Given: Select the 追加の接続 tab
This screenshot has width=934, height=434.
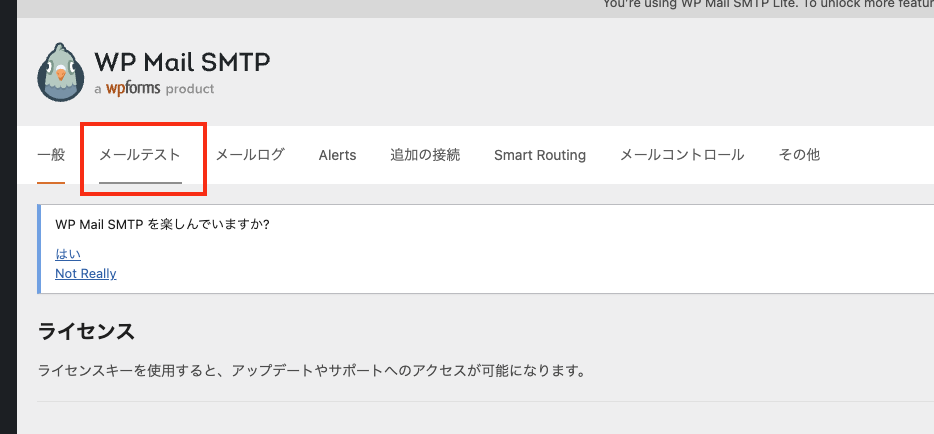Looking at the screenshot, I should tap(425, 155).
